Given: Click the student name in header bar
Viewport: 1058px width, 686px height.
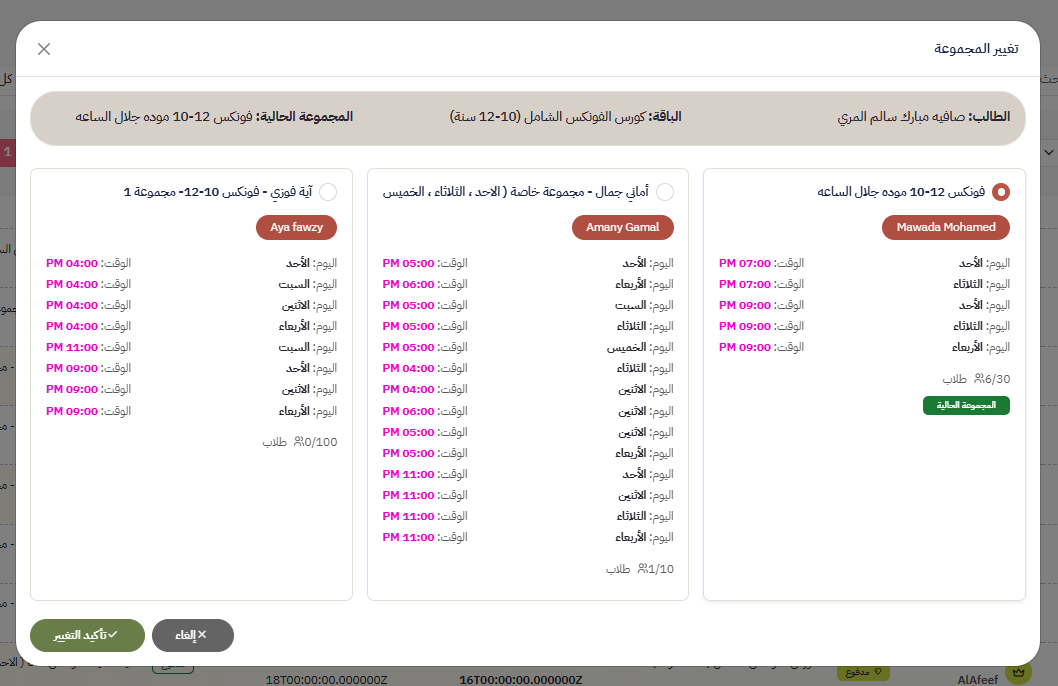Looking at the screenshot, I should [923, 117].
